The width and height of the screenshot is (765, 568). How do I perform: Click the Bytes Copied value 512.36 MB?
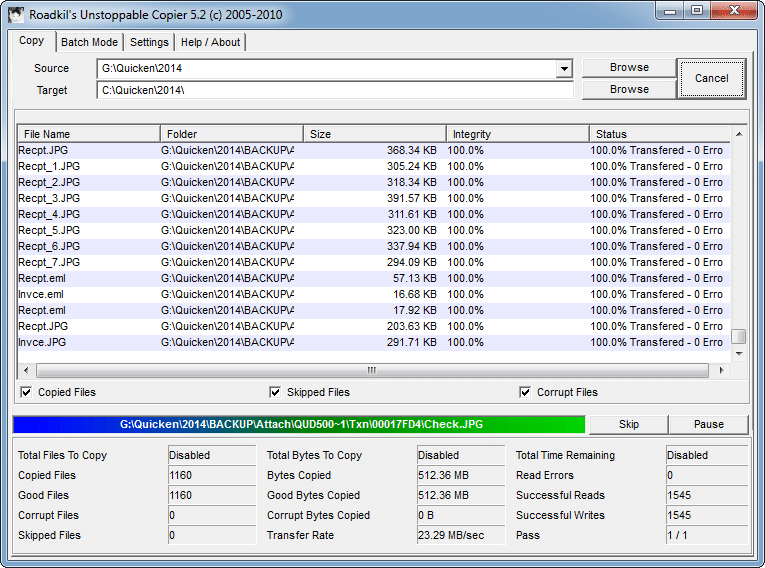coord(461,475)
